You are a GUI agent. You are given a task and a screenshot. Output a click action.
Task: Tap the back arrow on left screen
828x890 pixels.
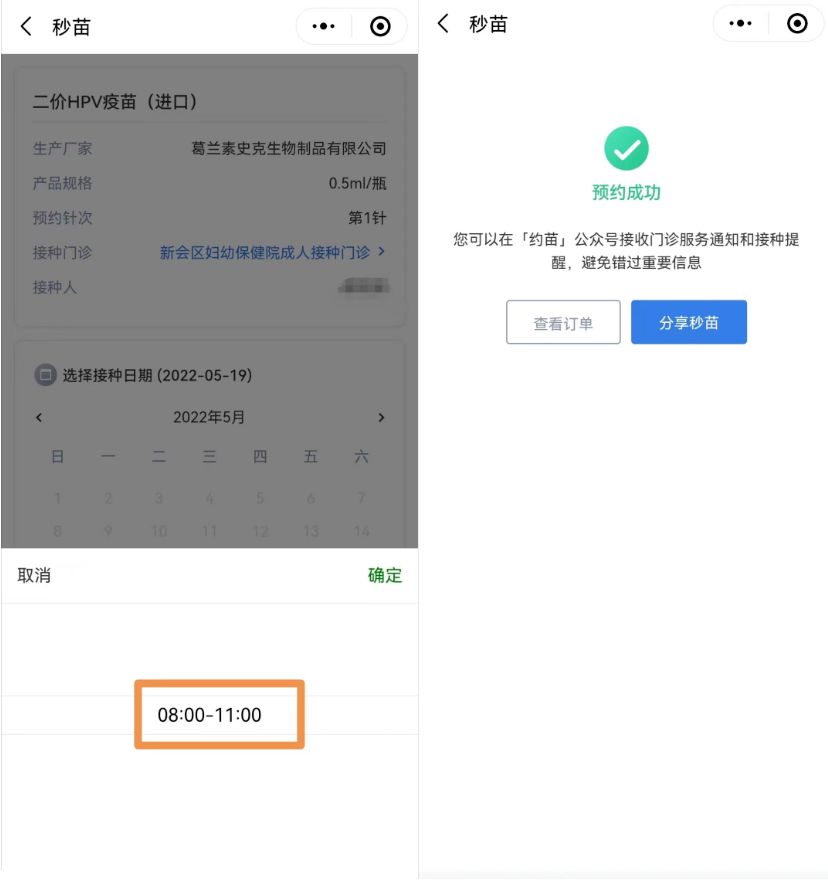[26, 26]
